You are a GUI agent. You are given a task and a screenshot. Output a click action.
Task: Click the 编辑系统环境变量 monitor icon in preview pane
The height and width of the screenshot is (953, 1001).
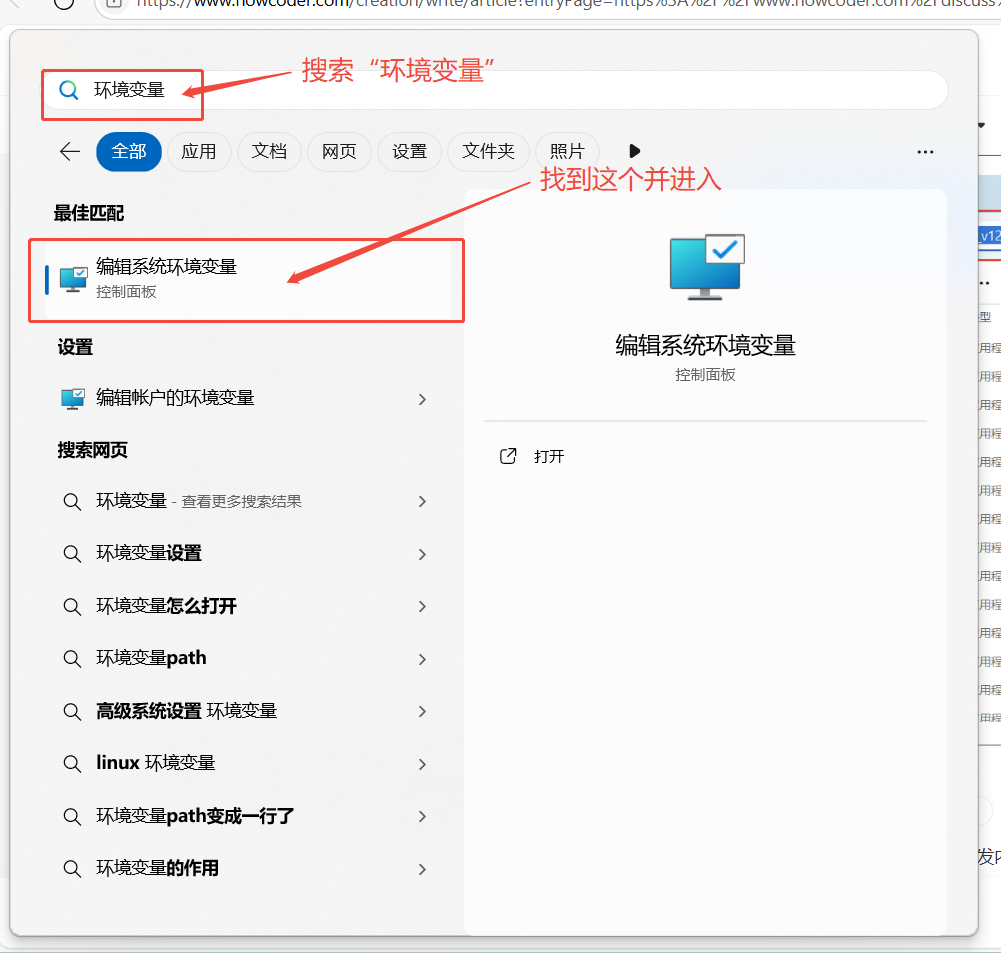(705, 265)
